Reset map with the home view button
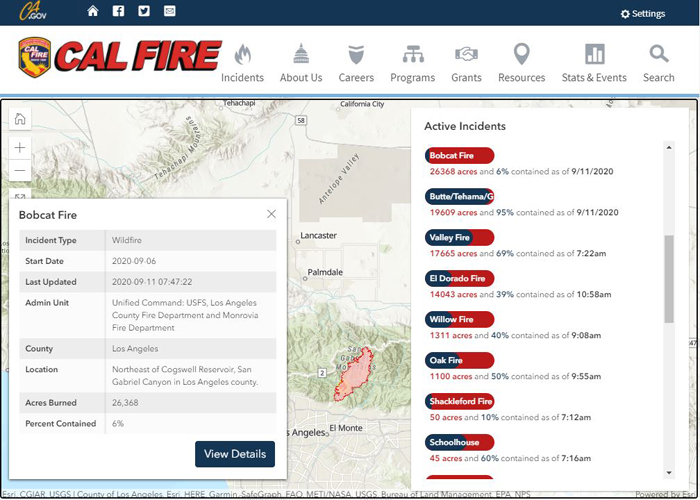This screenshot has width=700, height=500. coord(20,119)
